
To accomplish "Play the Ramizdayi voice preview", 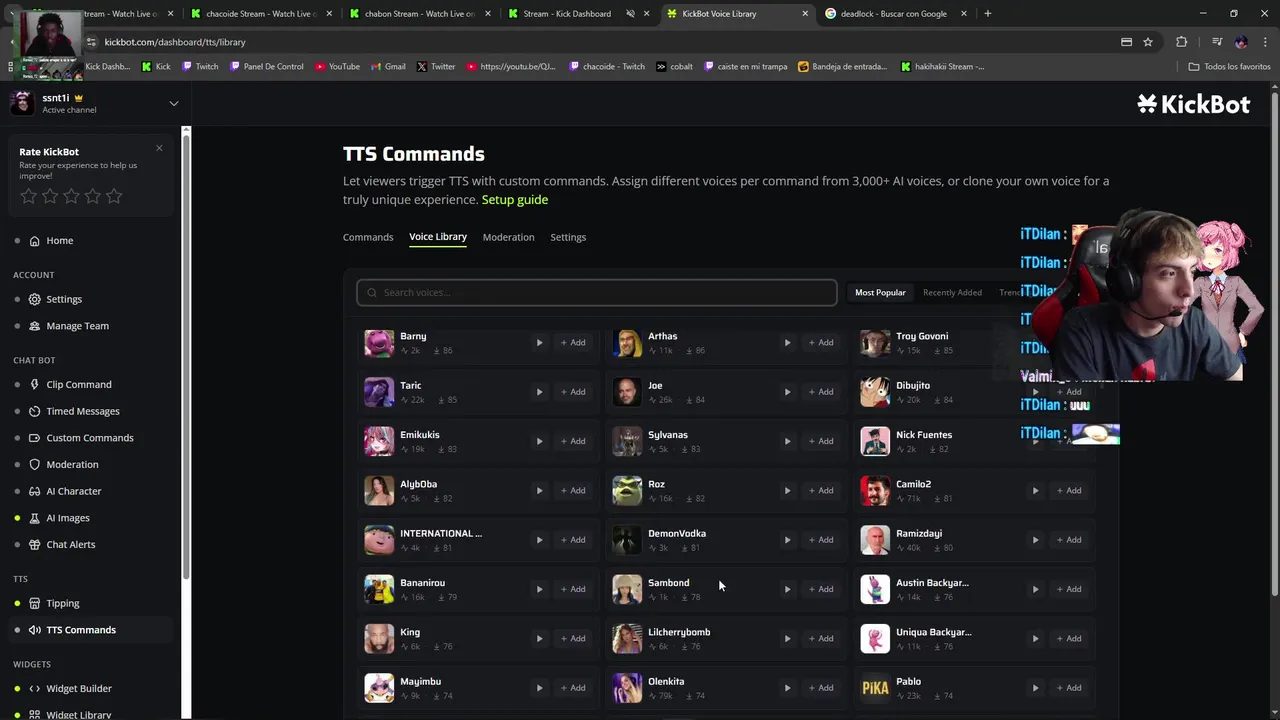I will click(x=1035, y=540).
